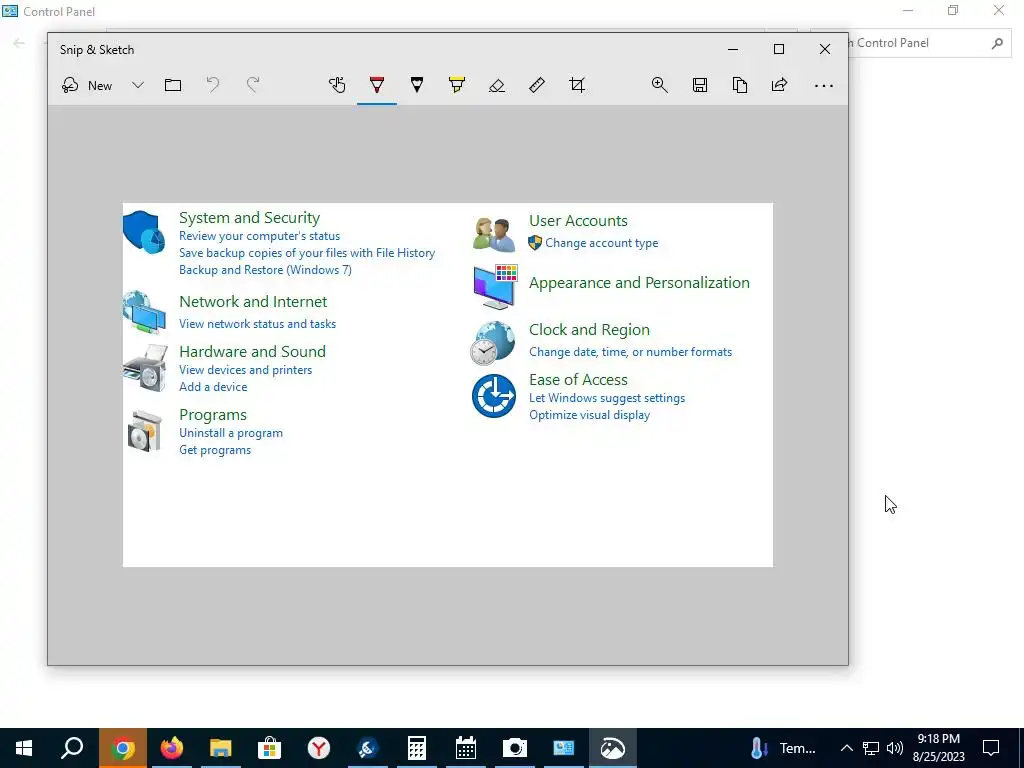Screen dimensions: 1024x768
Task: Select the black Pencil tool
Action: (x=417, y=86)
